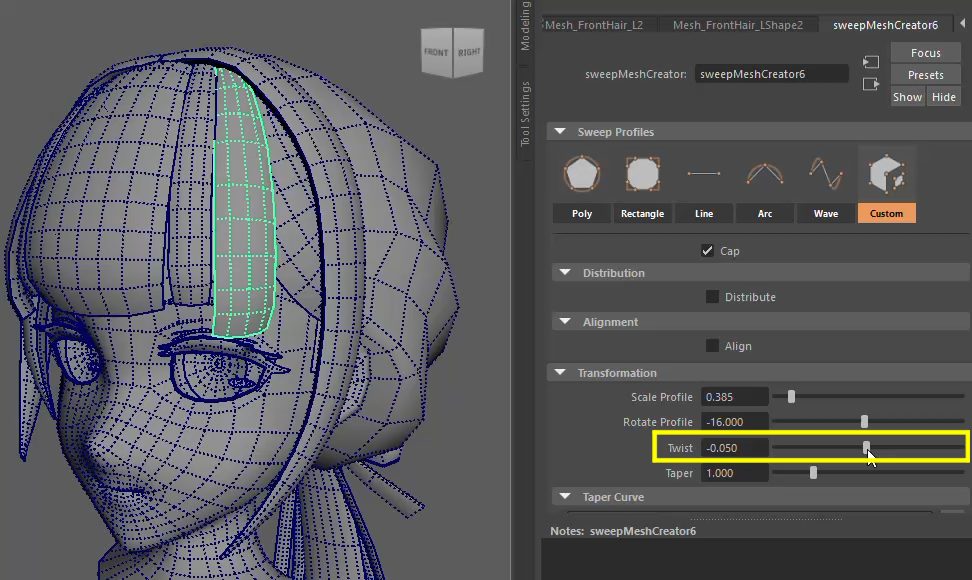Uncheck the Cap checkbox
The width and height of the screenshot is (972, 580).
708,251
